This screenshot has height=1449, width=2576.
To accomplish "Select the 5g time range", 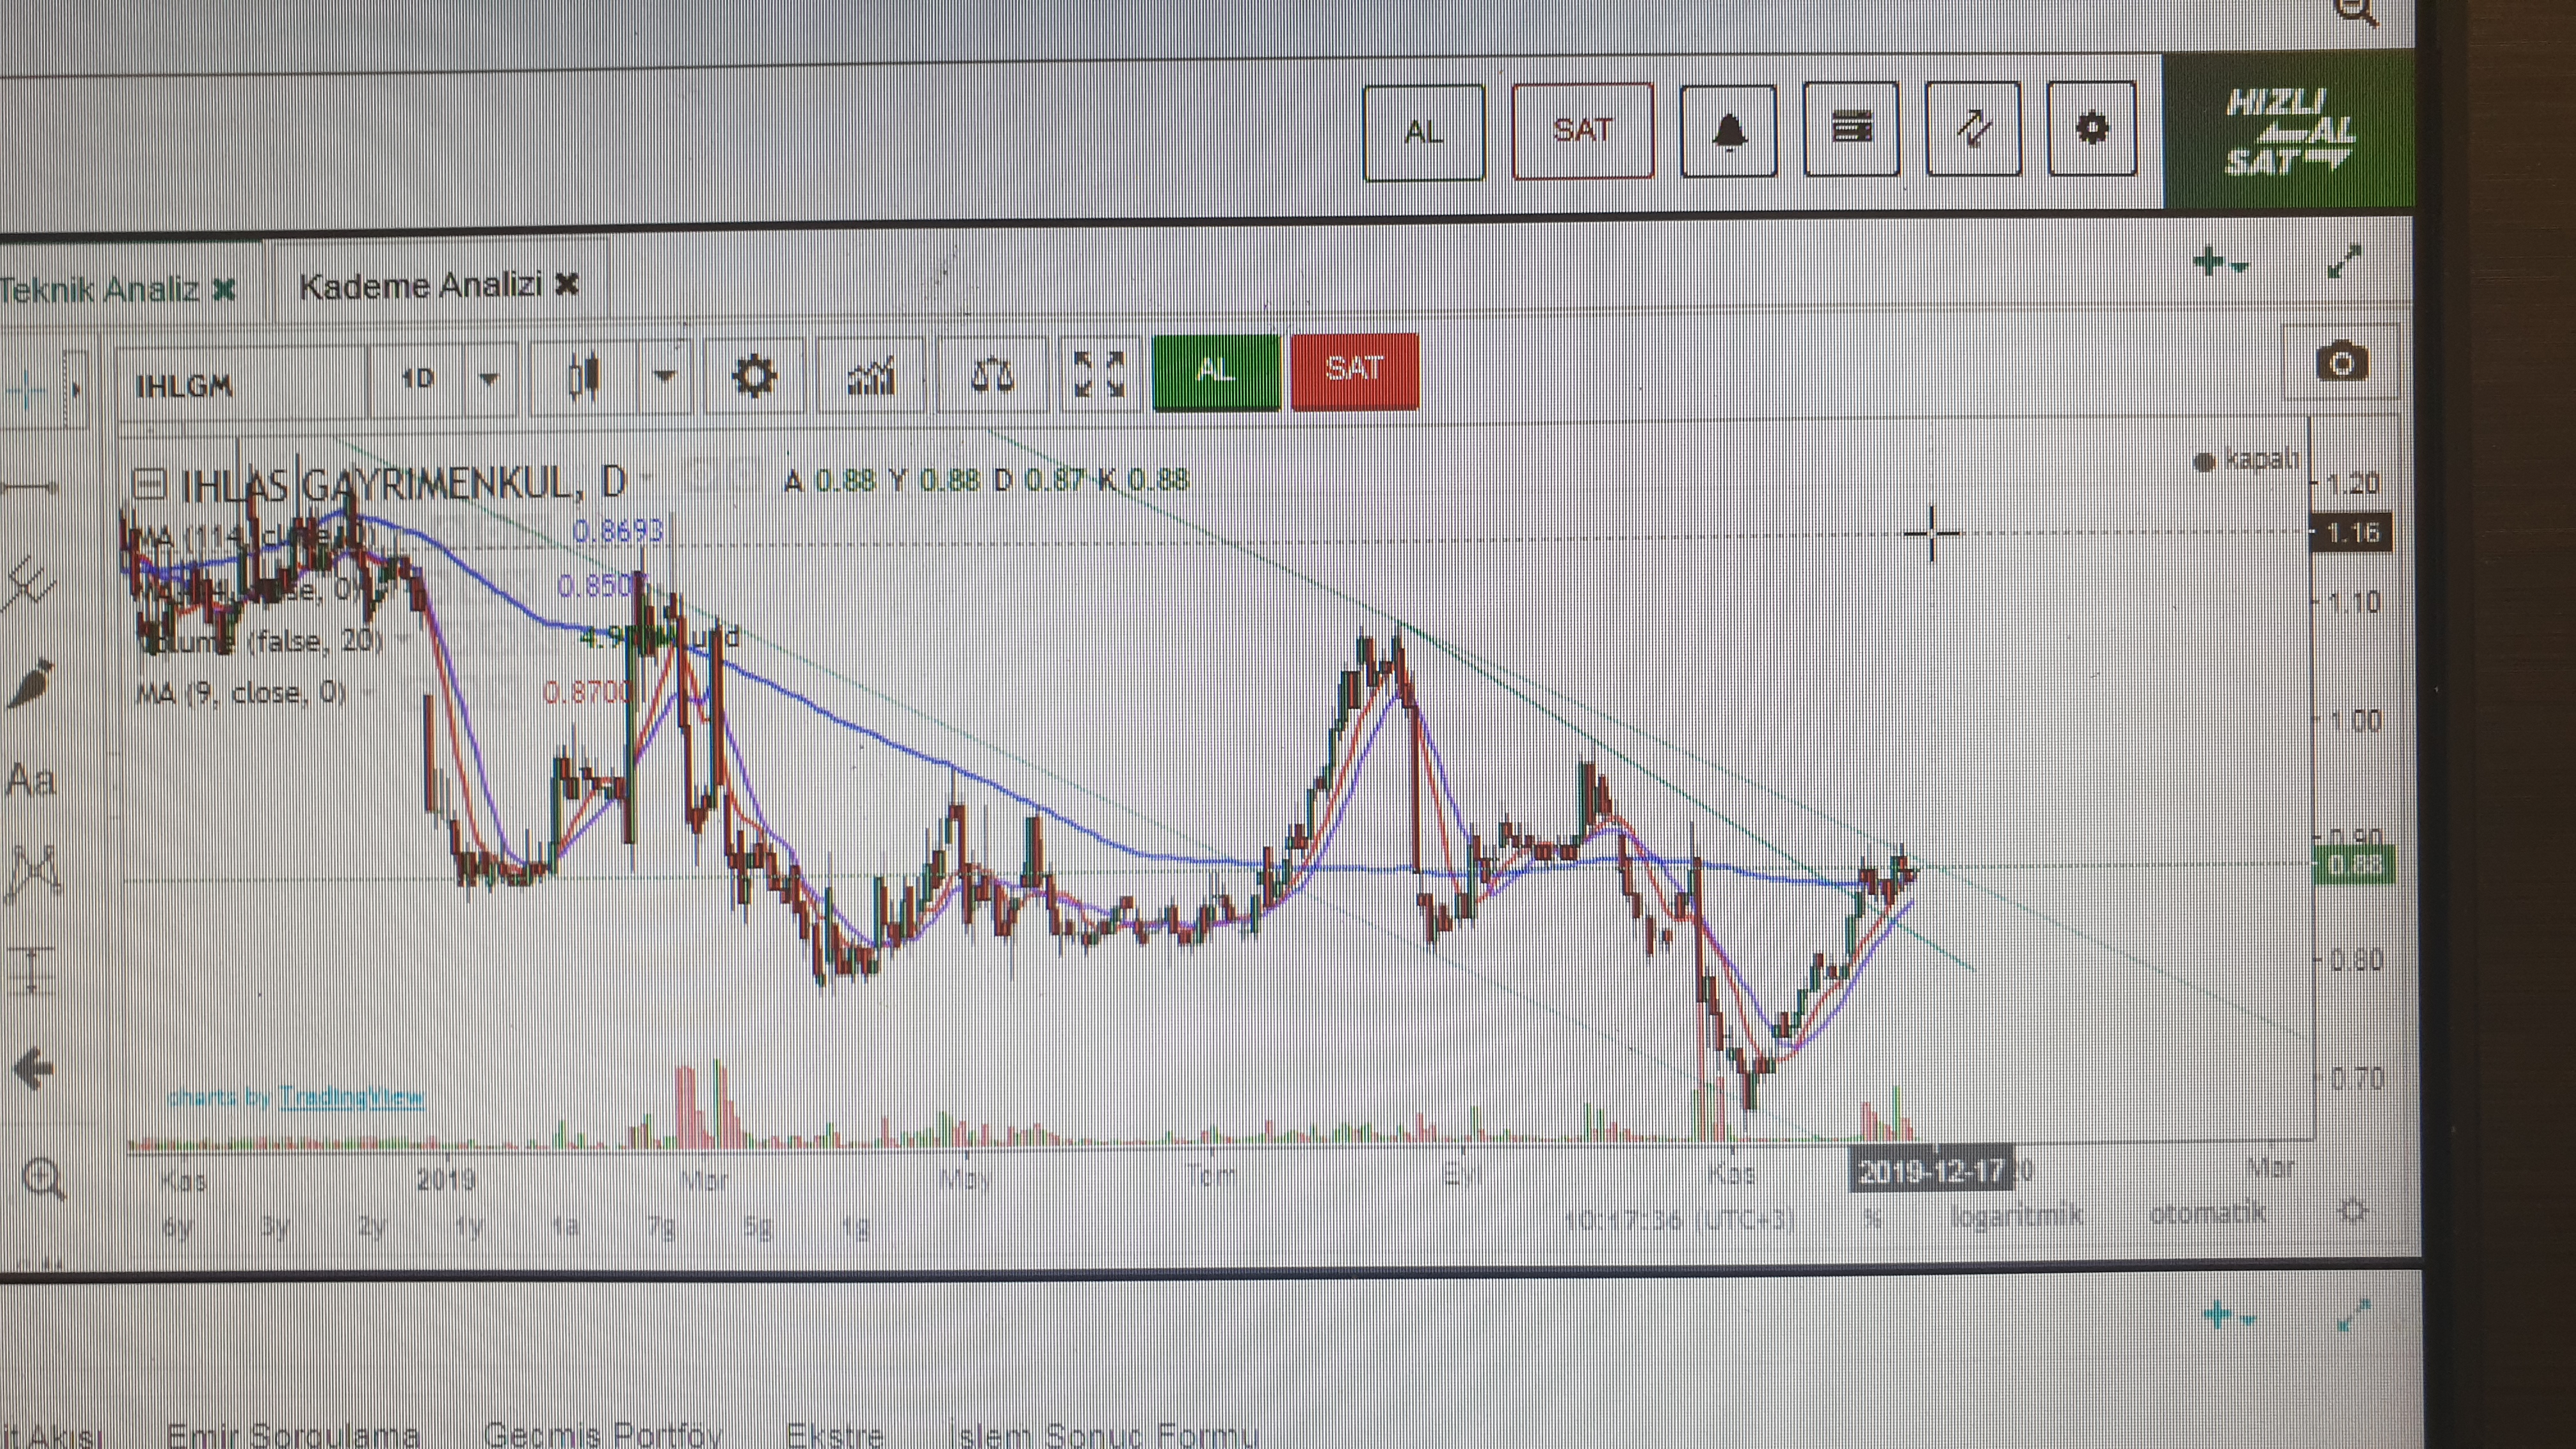I will (x=758, y=1226).
